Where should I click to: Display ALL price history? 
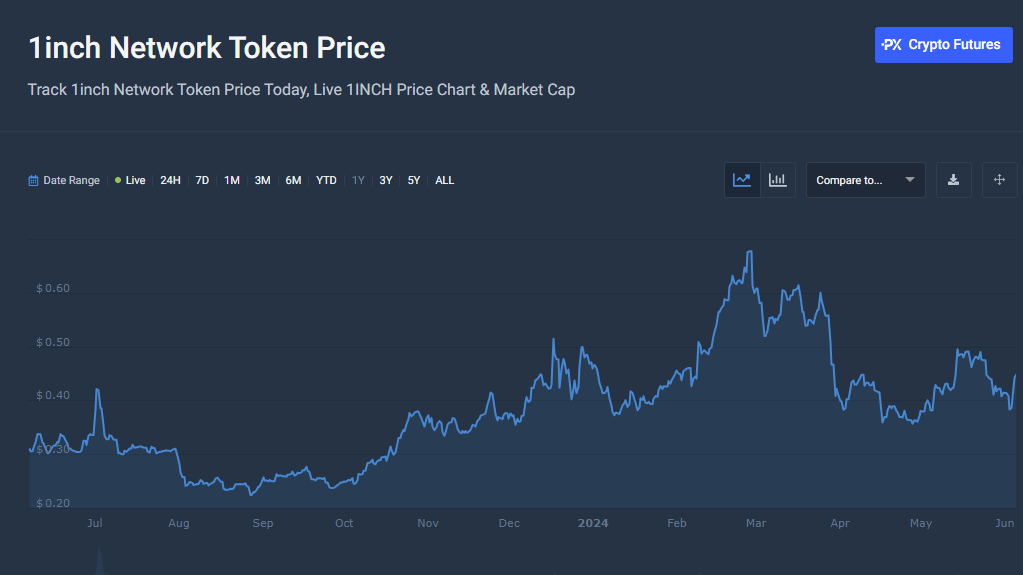[x=445, y=180]
